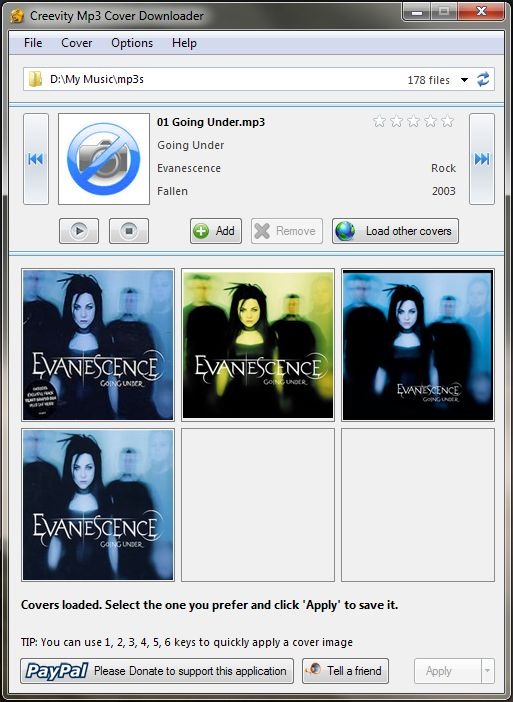Click the no-cover camera placeholder image

pos(104,159)
